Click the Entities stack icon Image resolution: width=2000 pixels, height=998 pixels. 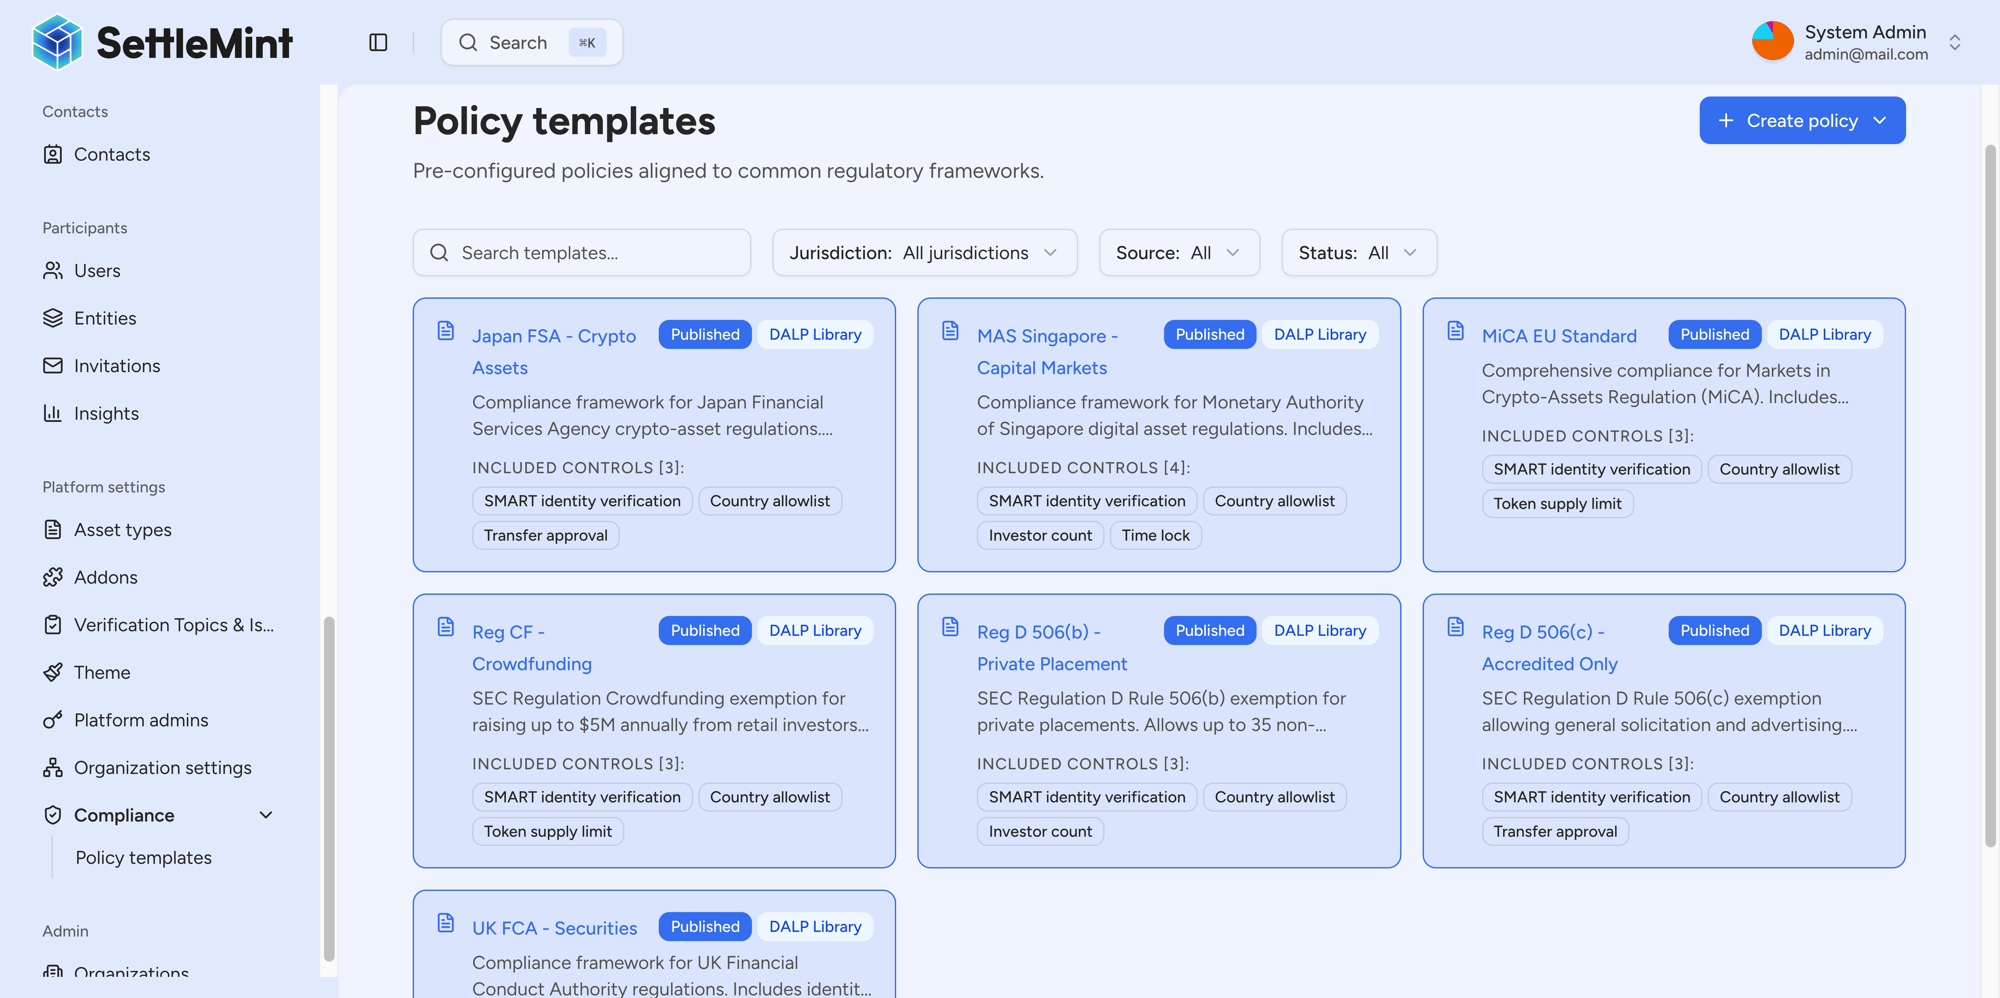[x=53, y=318]
